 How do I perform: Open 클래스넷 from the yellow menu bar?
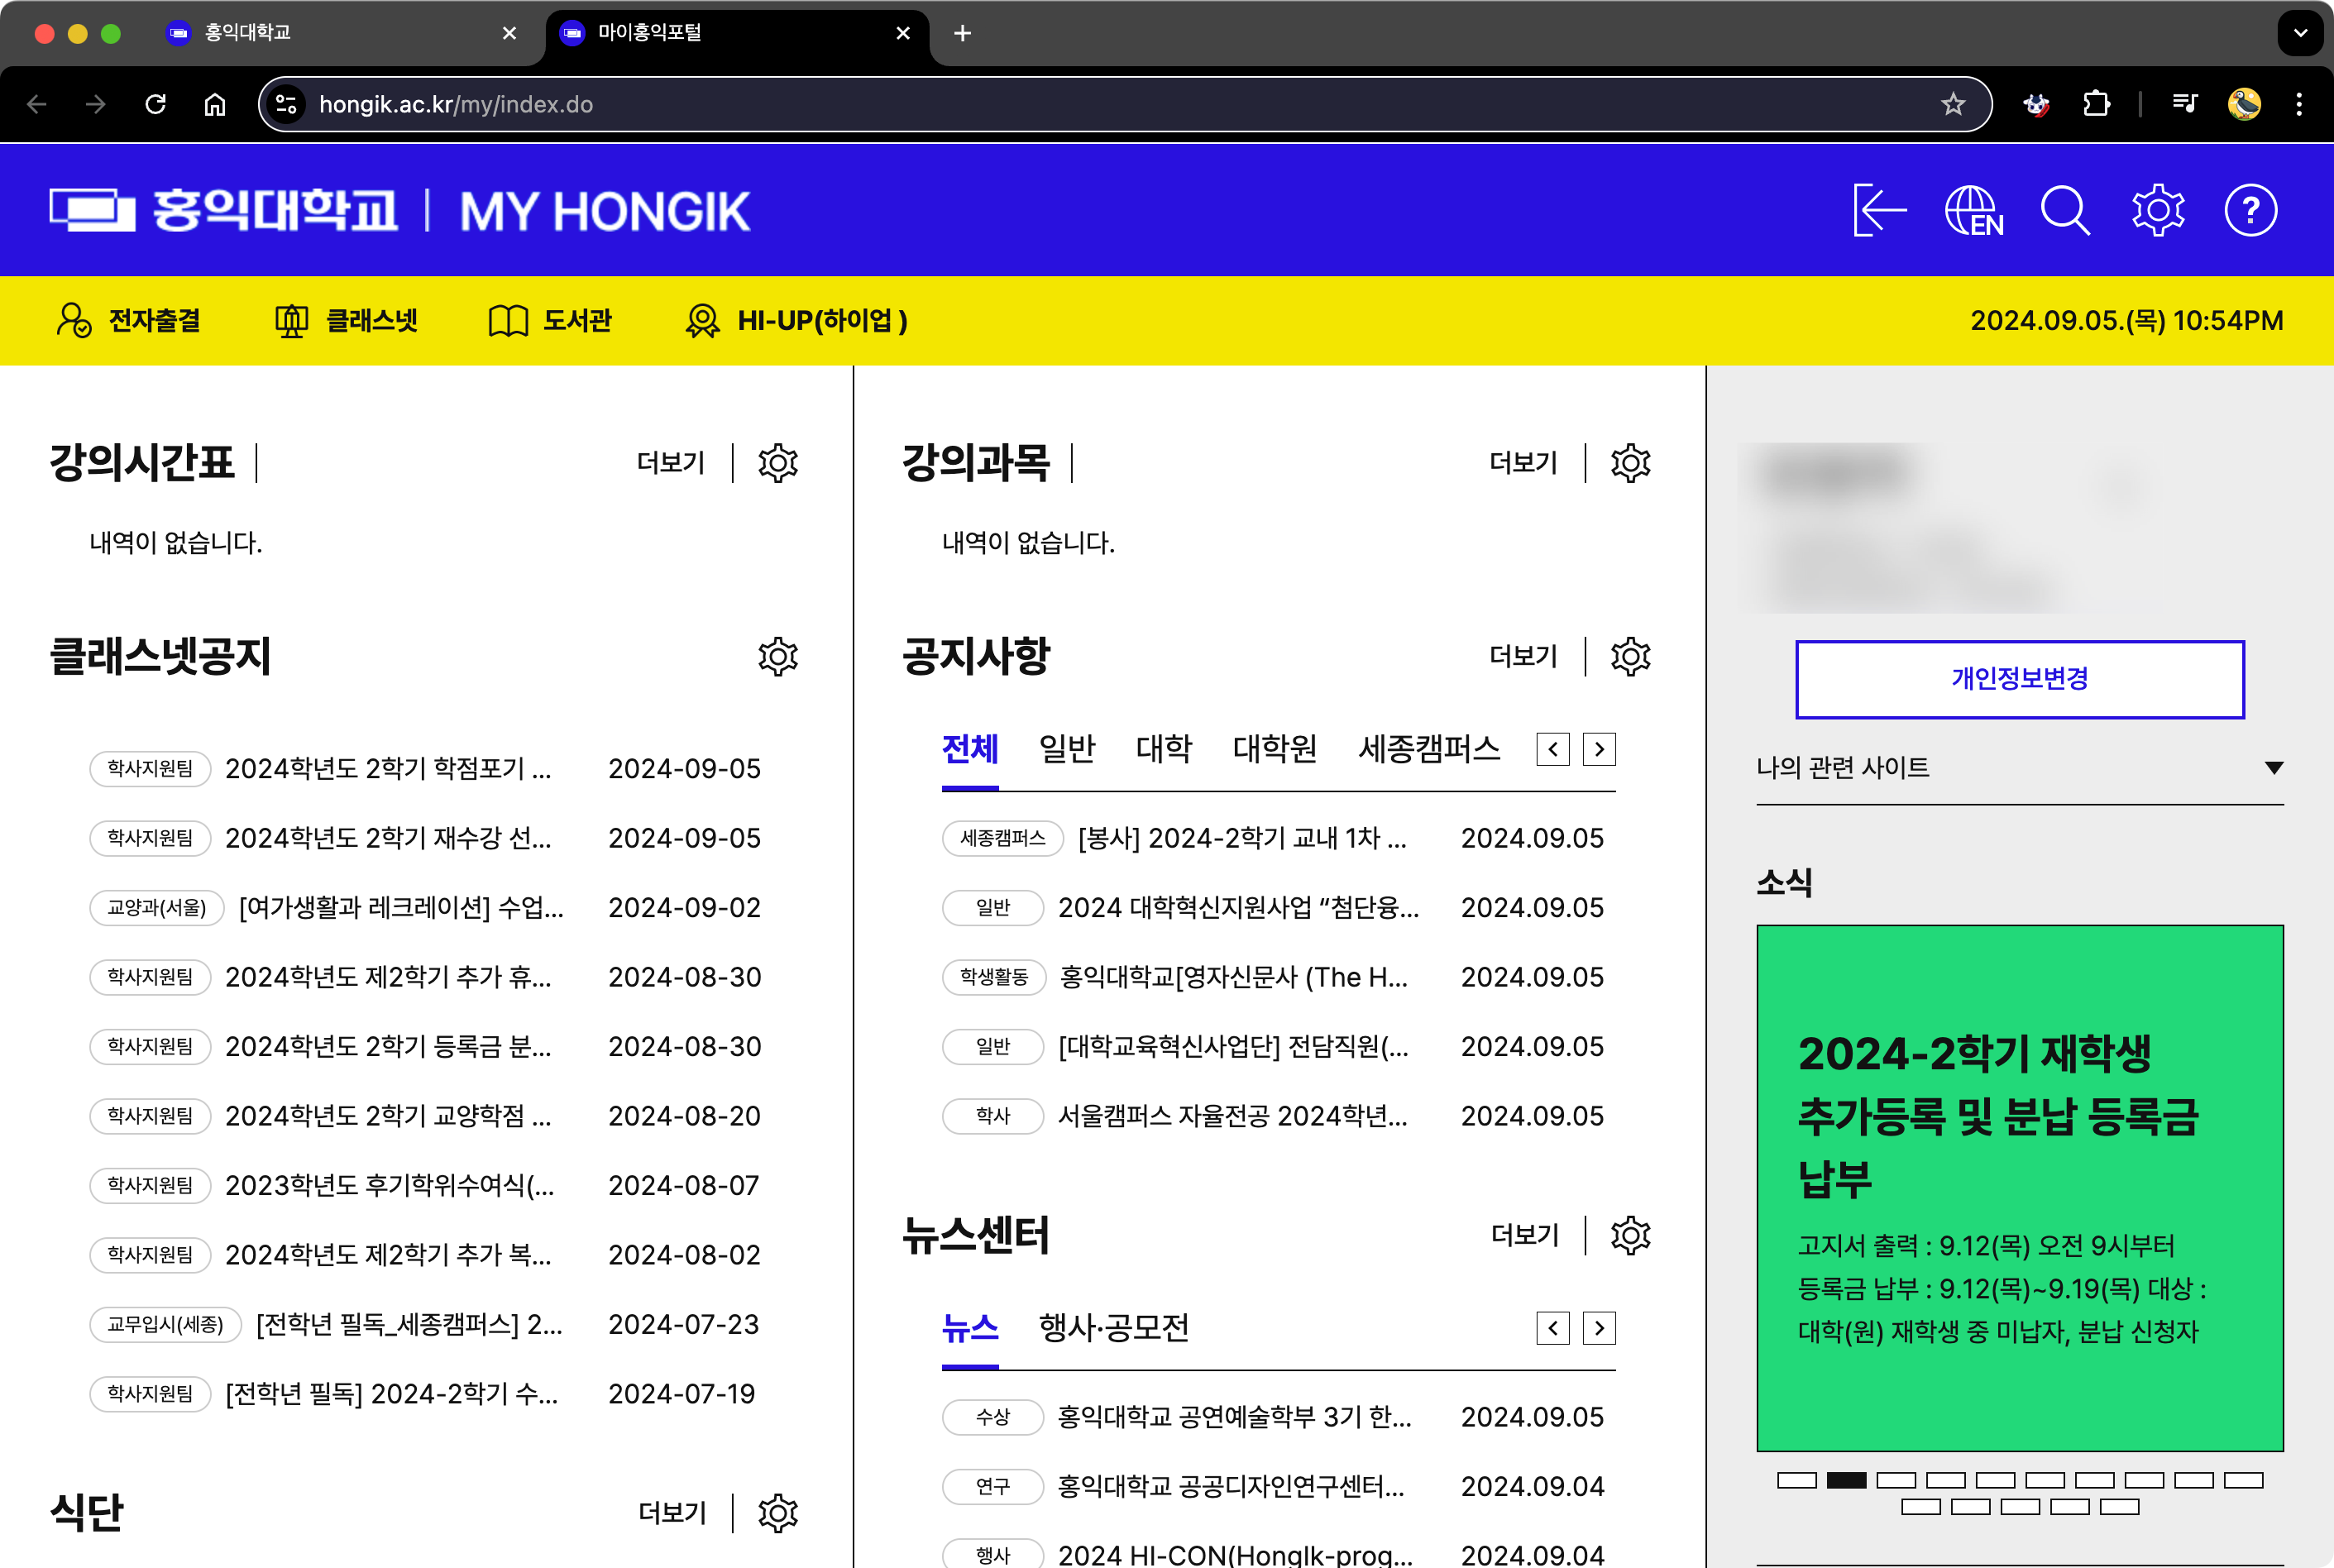click(346, 321)
